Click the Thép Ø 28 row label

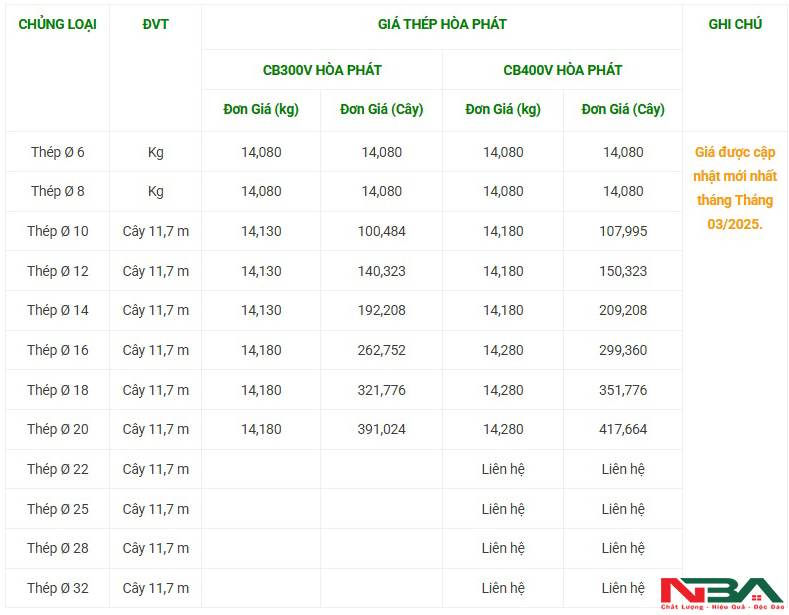tap(57, 548)
